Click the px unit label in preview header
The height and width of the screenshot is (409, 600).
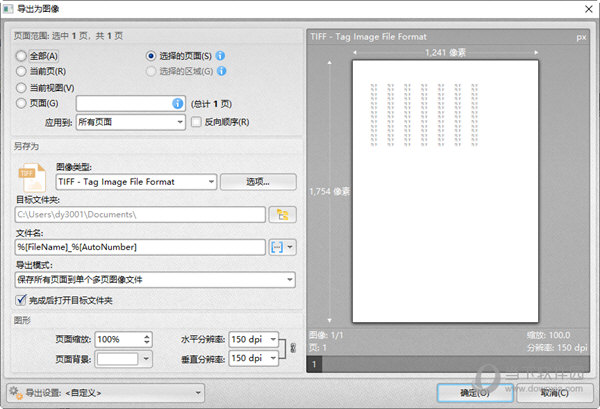[581, 37]
